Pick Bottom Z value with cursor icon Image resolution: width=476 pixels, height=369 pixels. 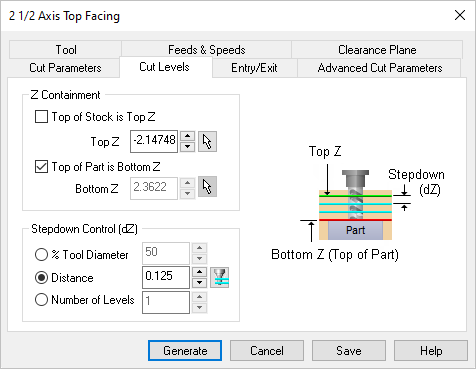tap(207, 186)
